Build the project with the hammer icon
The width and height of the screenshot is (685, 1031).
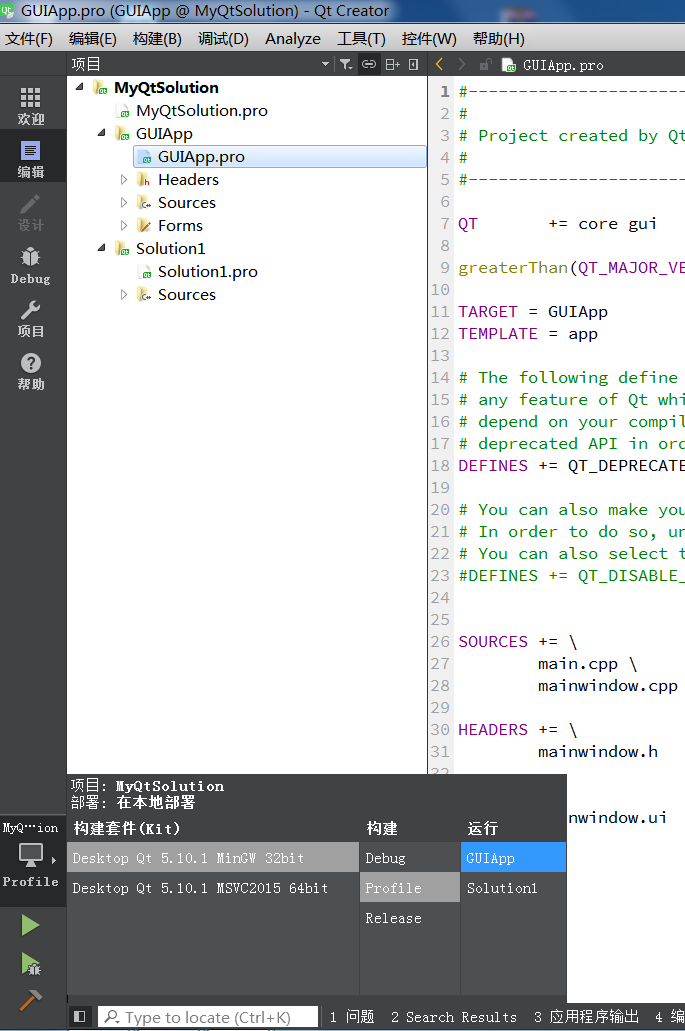click(x=30, y=1001)
